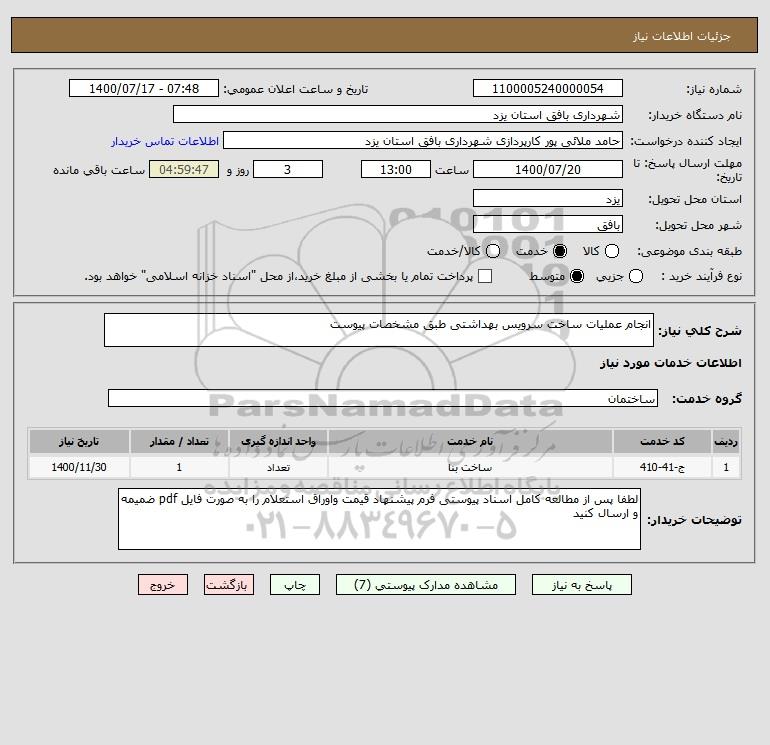The height and width of the screenshot is (745, 770).
Task: Click the response deadline date 1400/07/20 field
Action: tap(548, 169)
